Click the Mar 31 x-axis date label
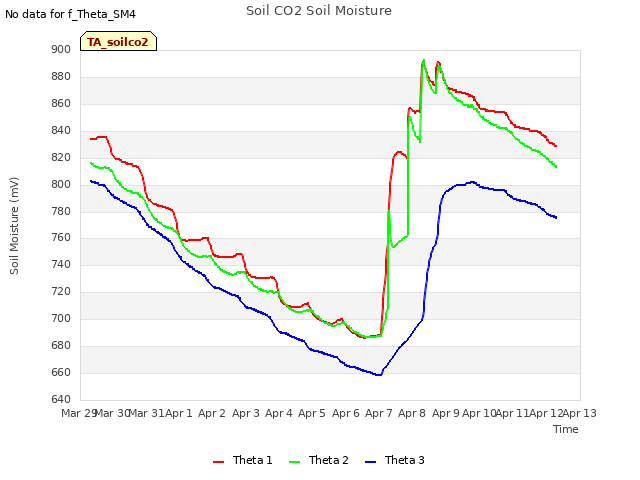This screenshot has height=480, width=640. pos(147,413)
